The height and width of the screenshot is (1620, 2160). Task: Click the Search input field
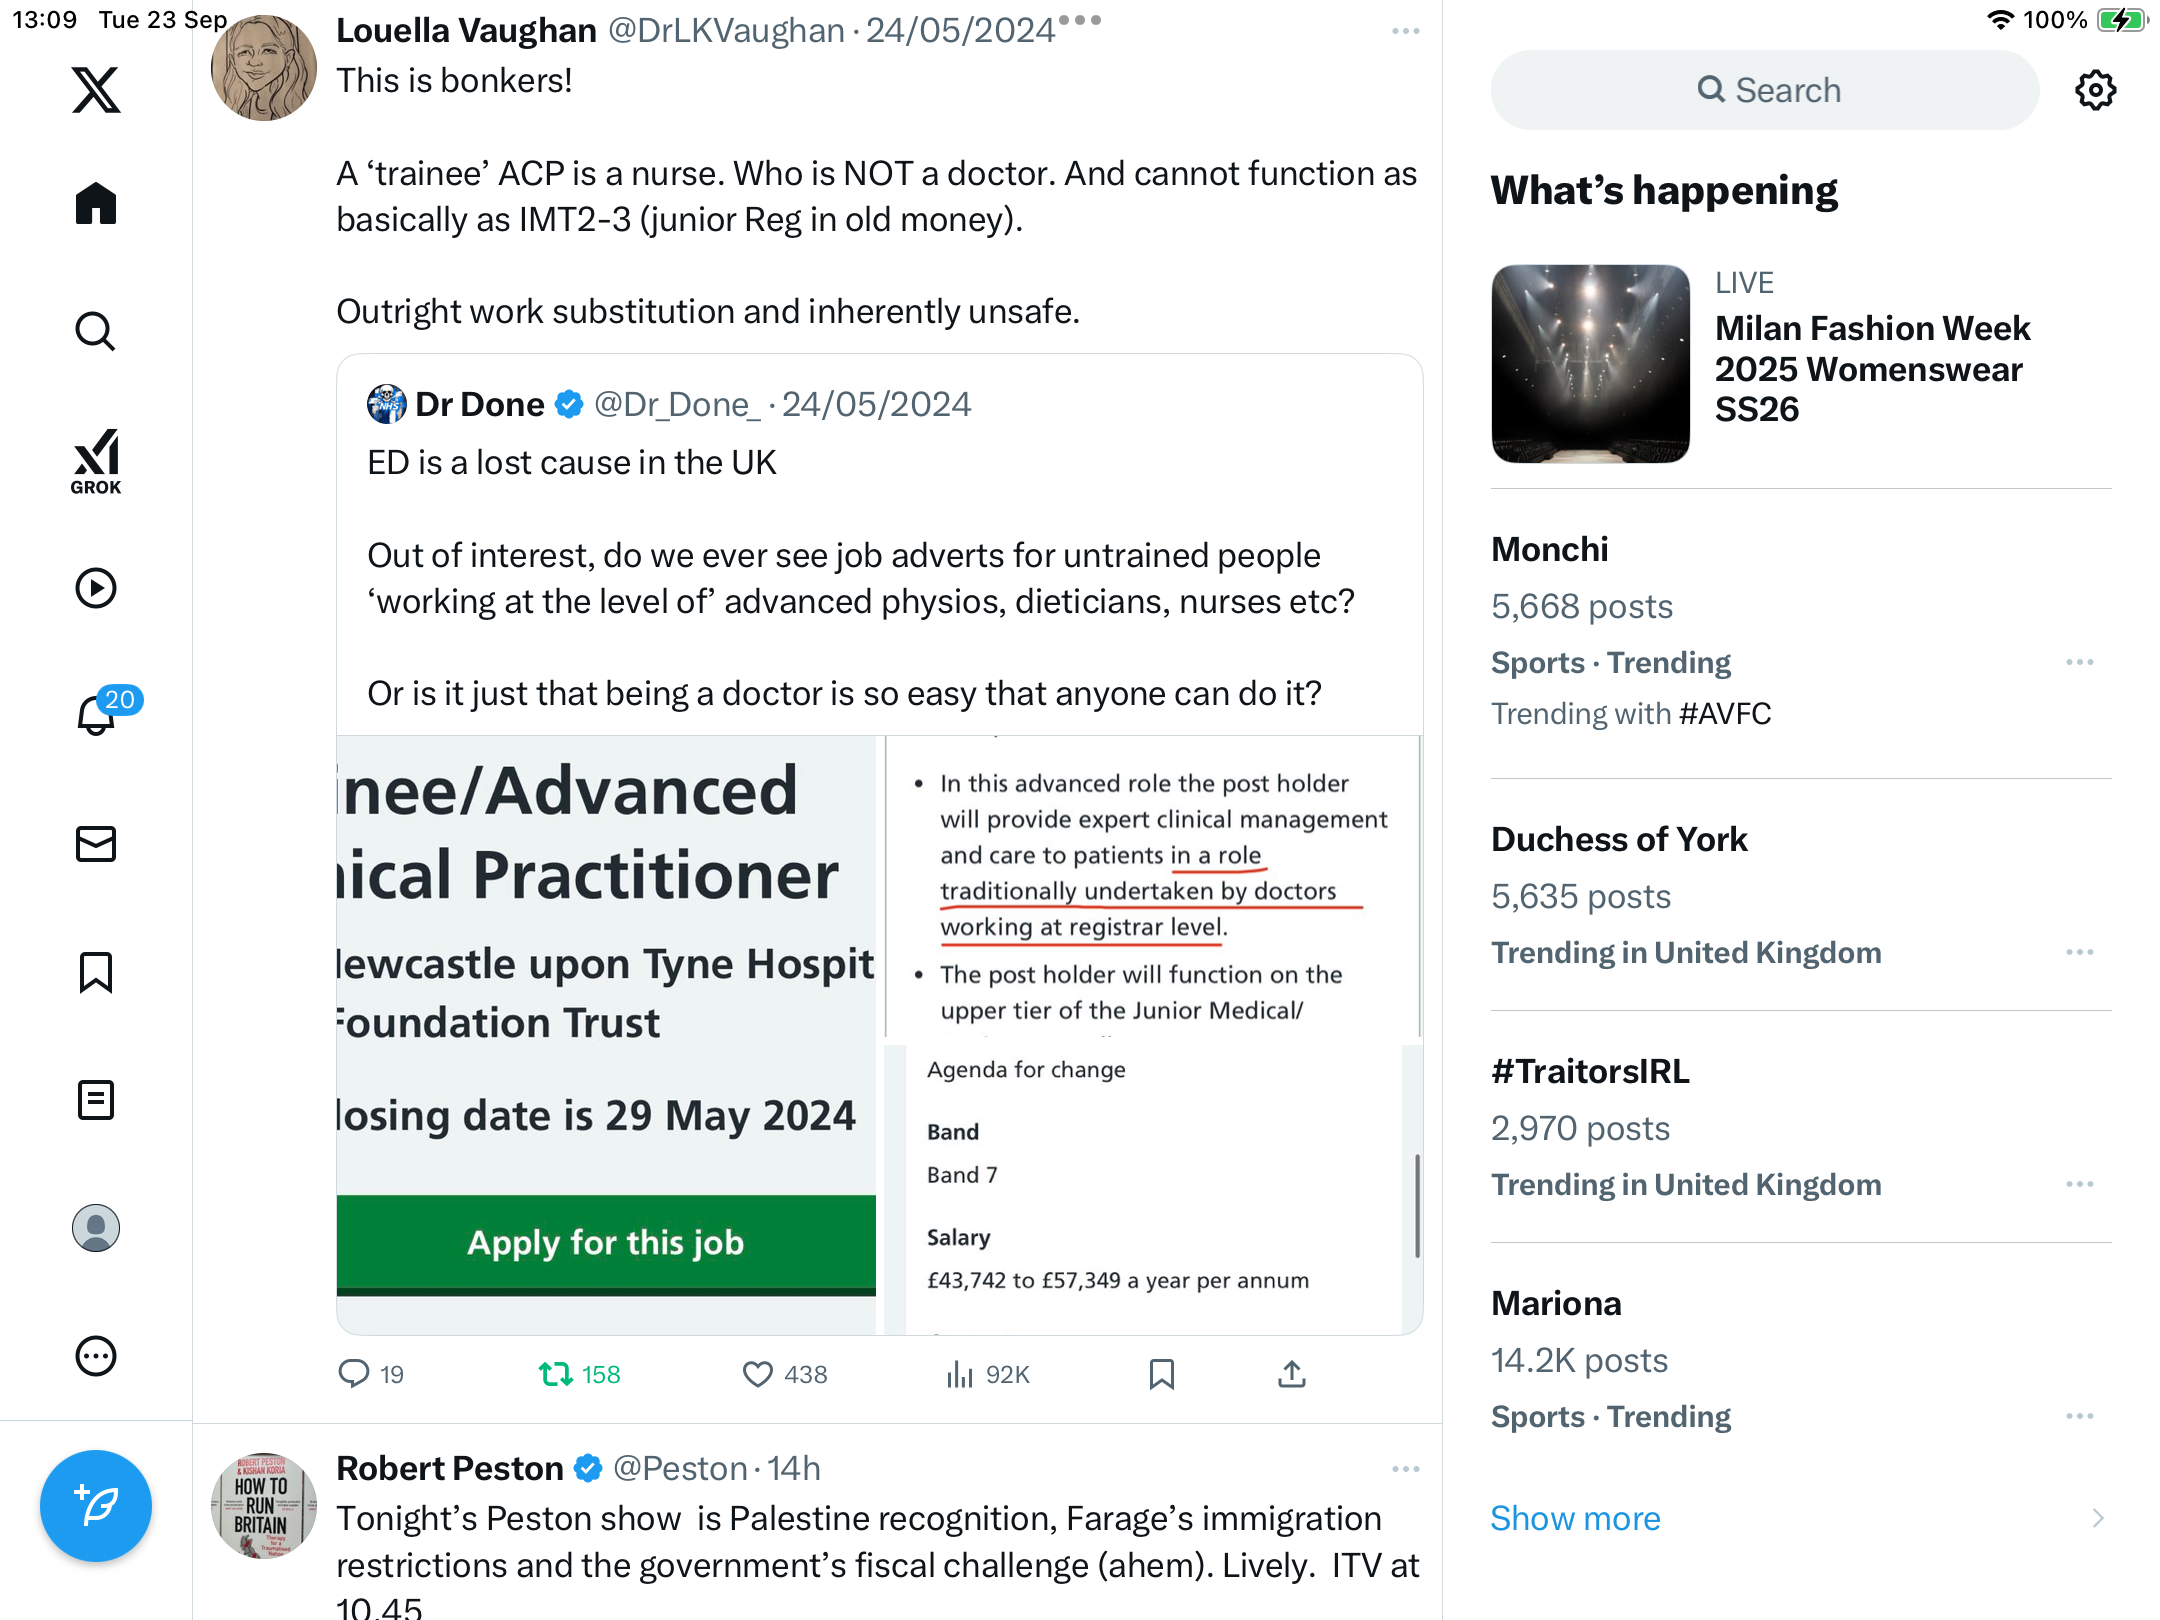tap(1765, 90)
